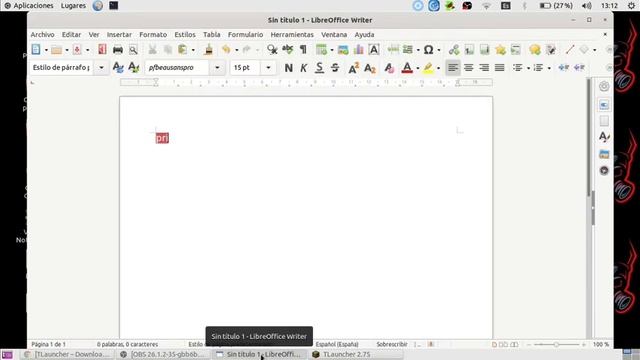Open the Print Preview magnifier icon

pyautogui.click(x=133, y=50)
